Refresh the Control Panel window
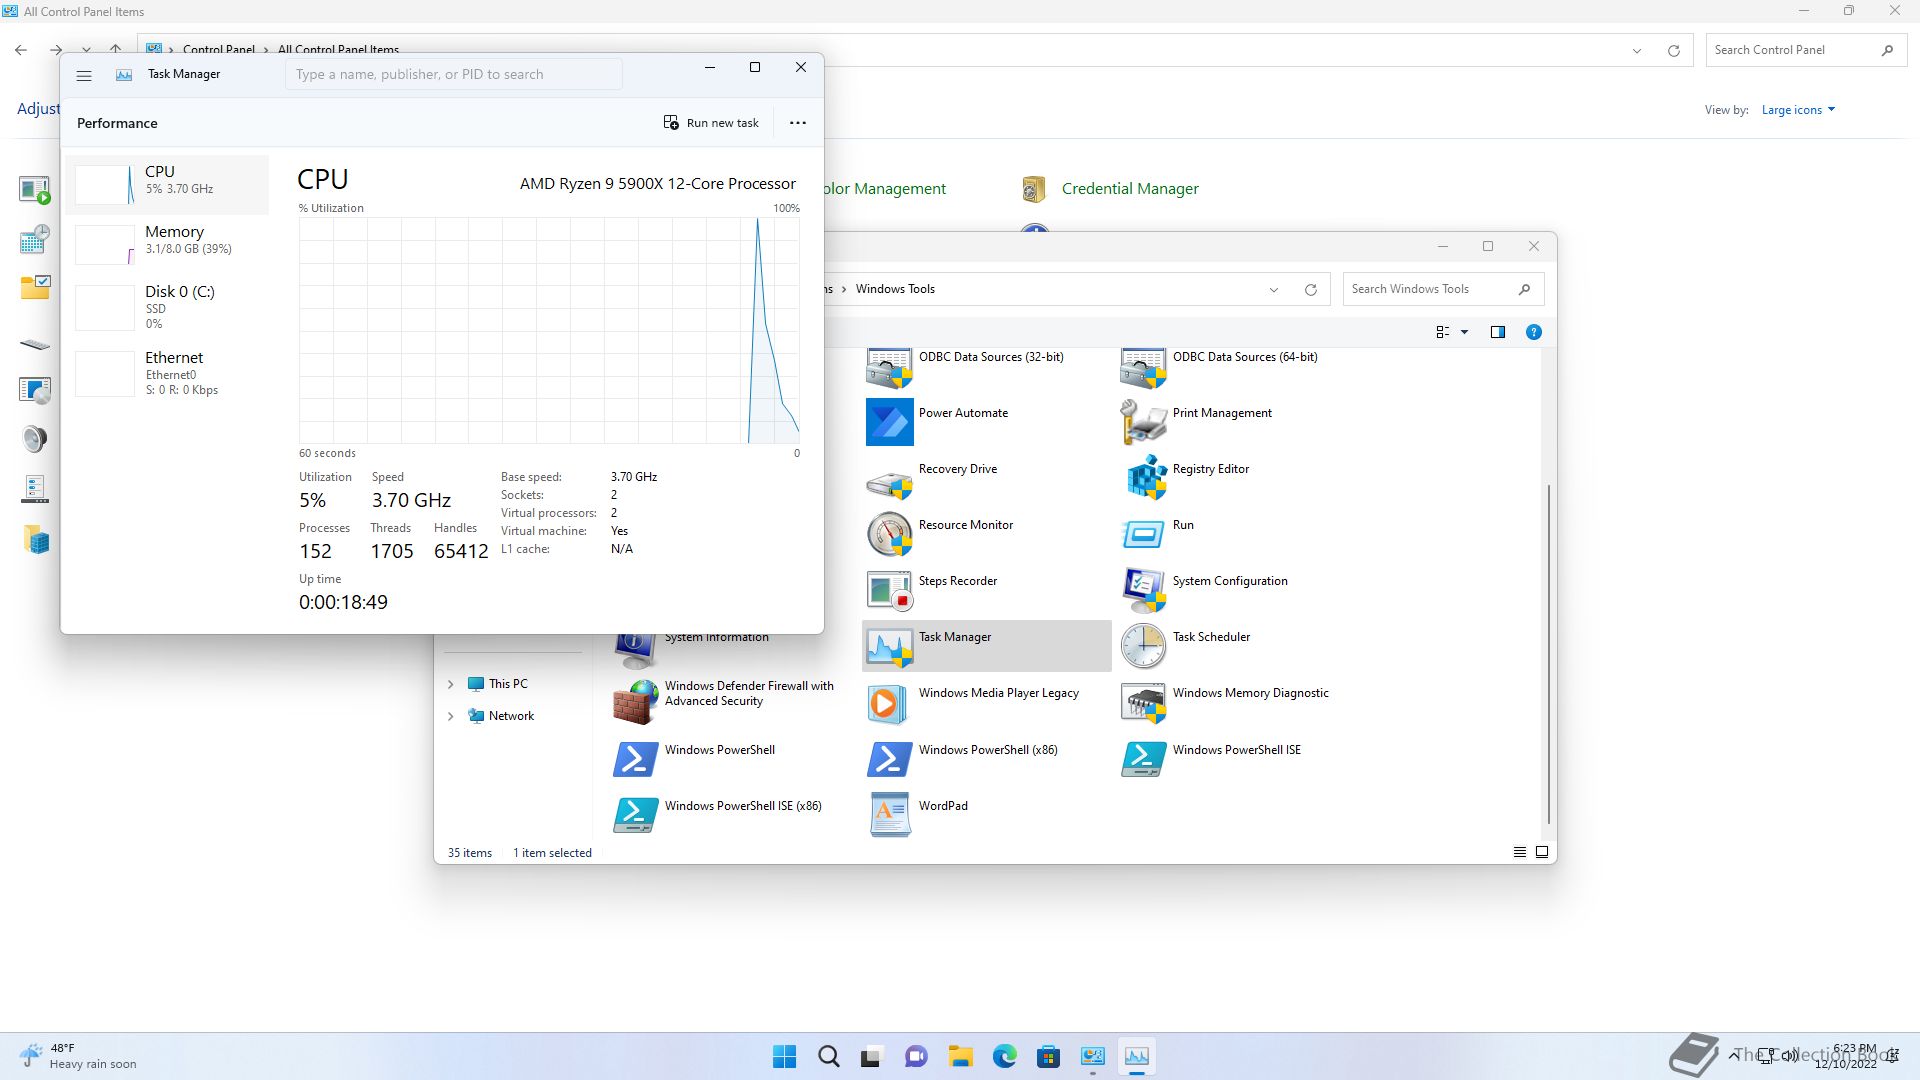 [x=1673, y=50]
